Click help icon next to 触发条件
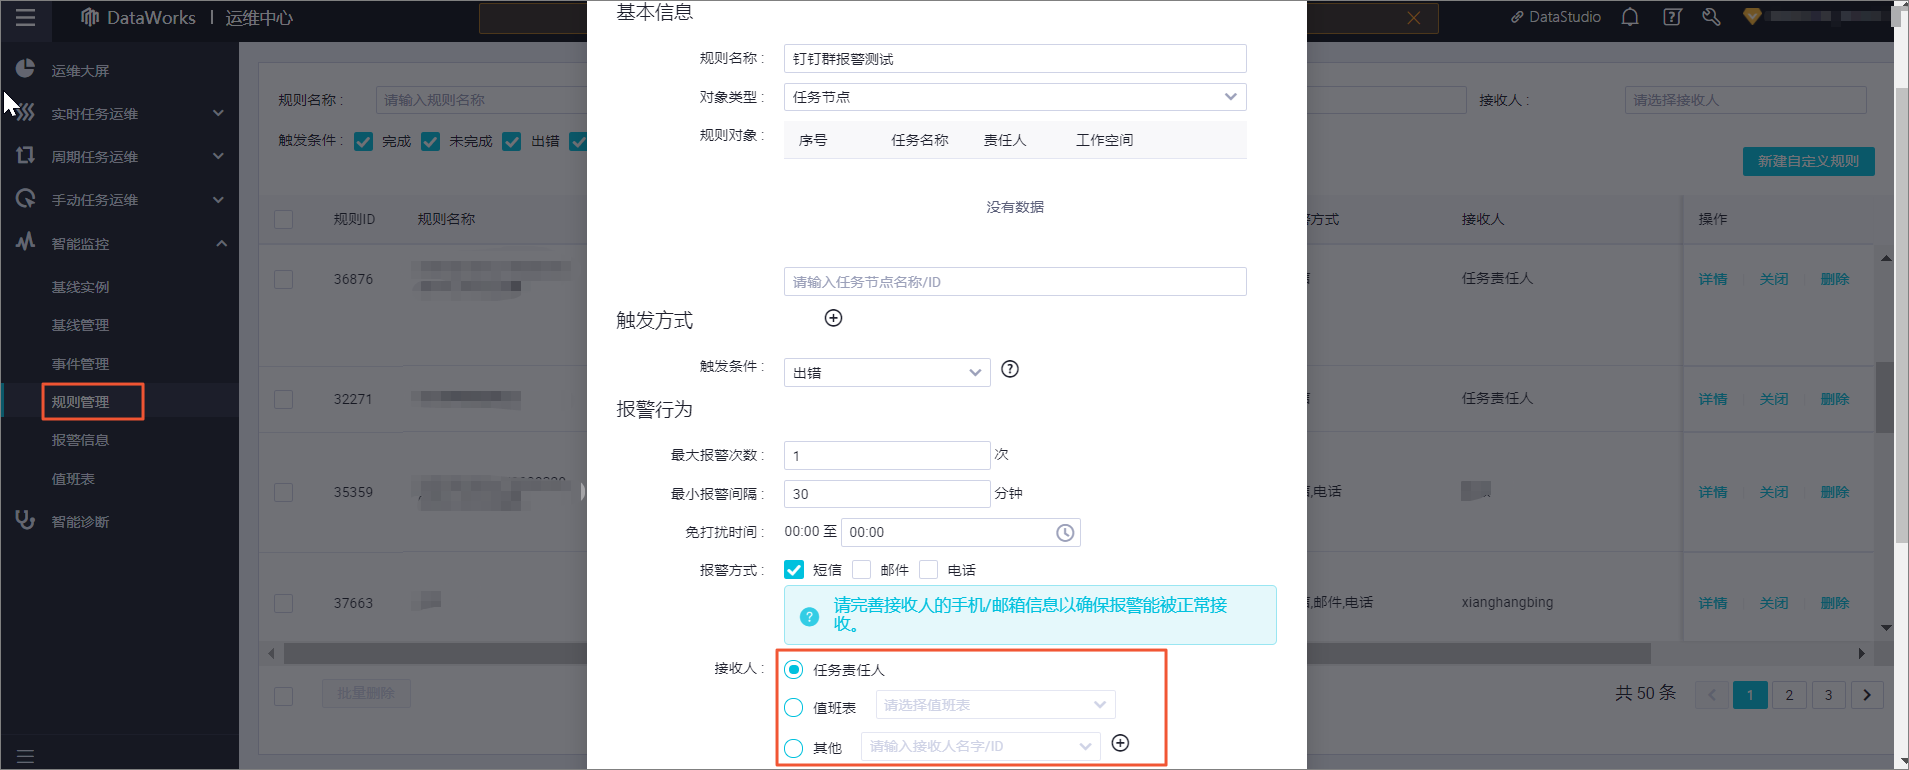This screenshot has width=1909, height=770. [x=1010, y=369]
